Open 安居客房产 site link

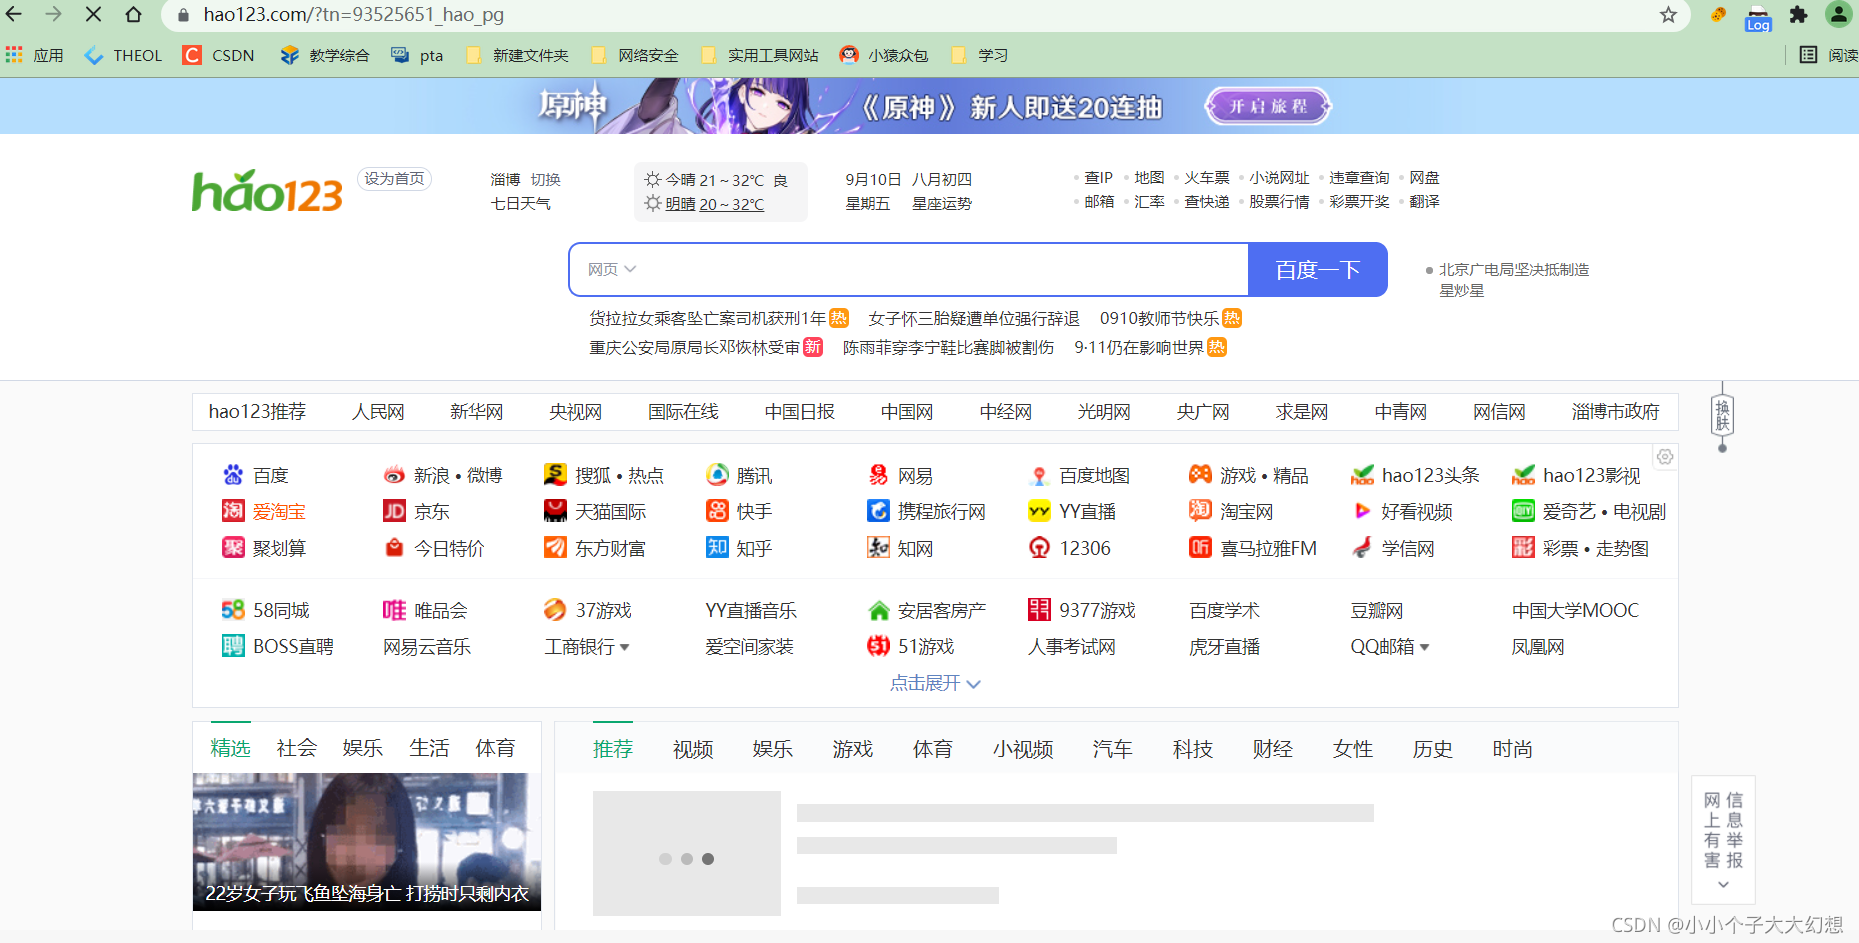926,610
